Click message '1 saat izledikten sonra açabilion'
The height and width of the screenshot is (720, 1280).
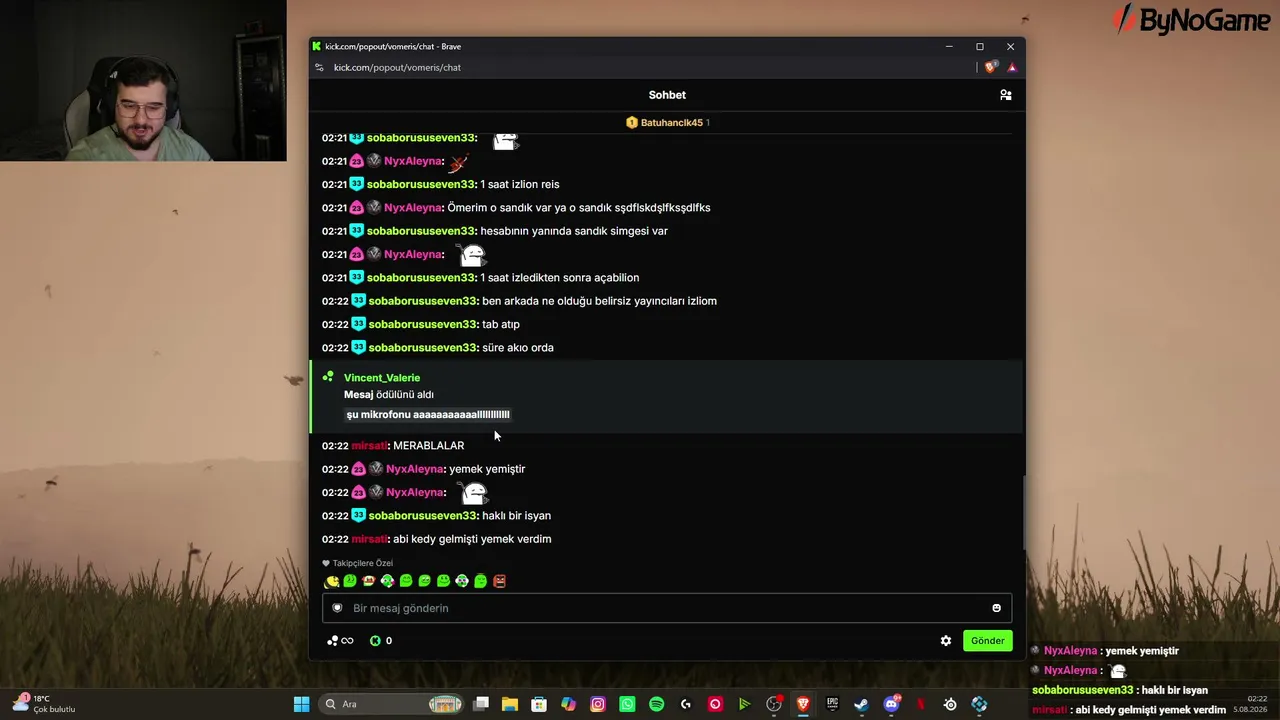point(560,278)
